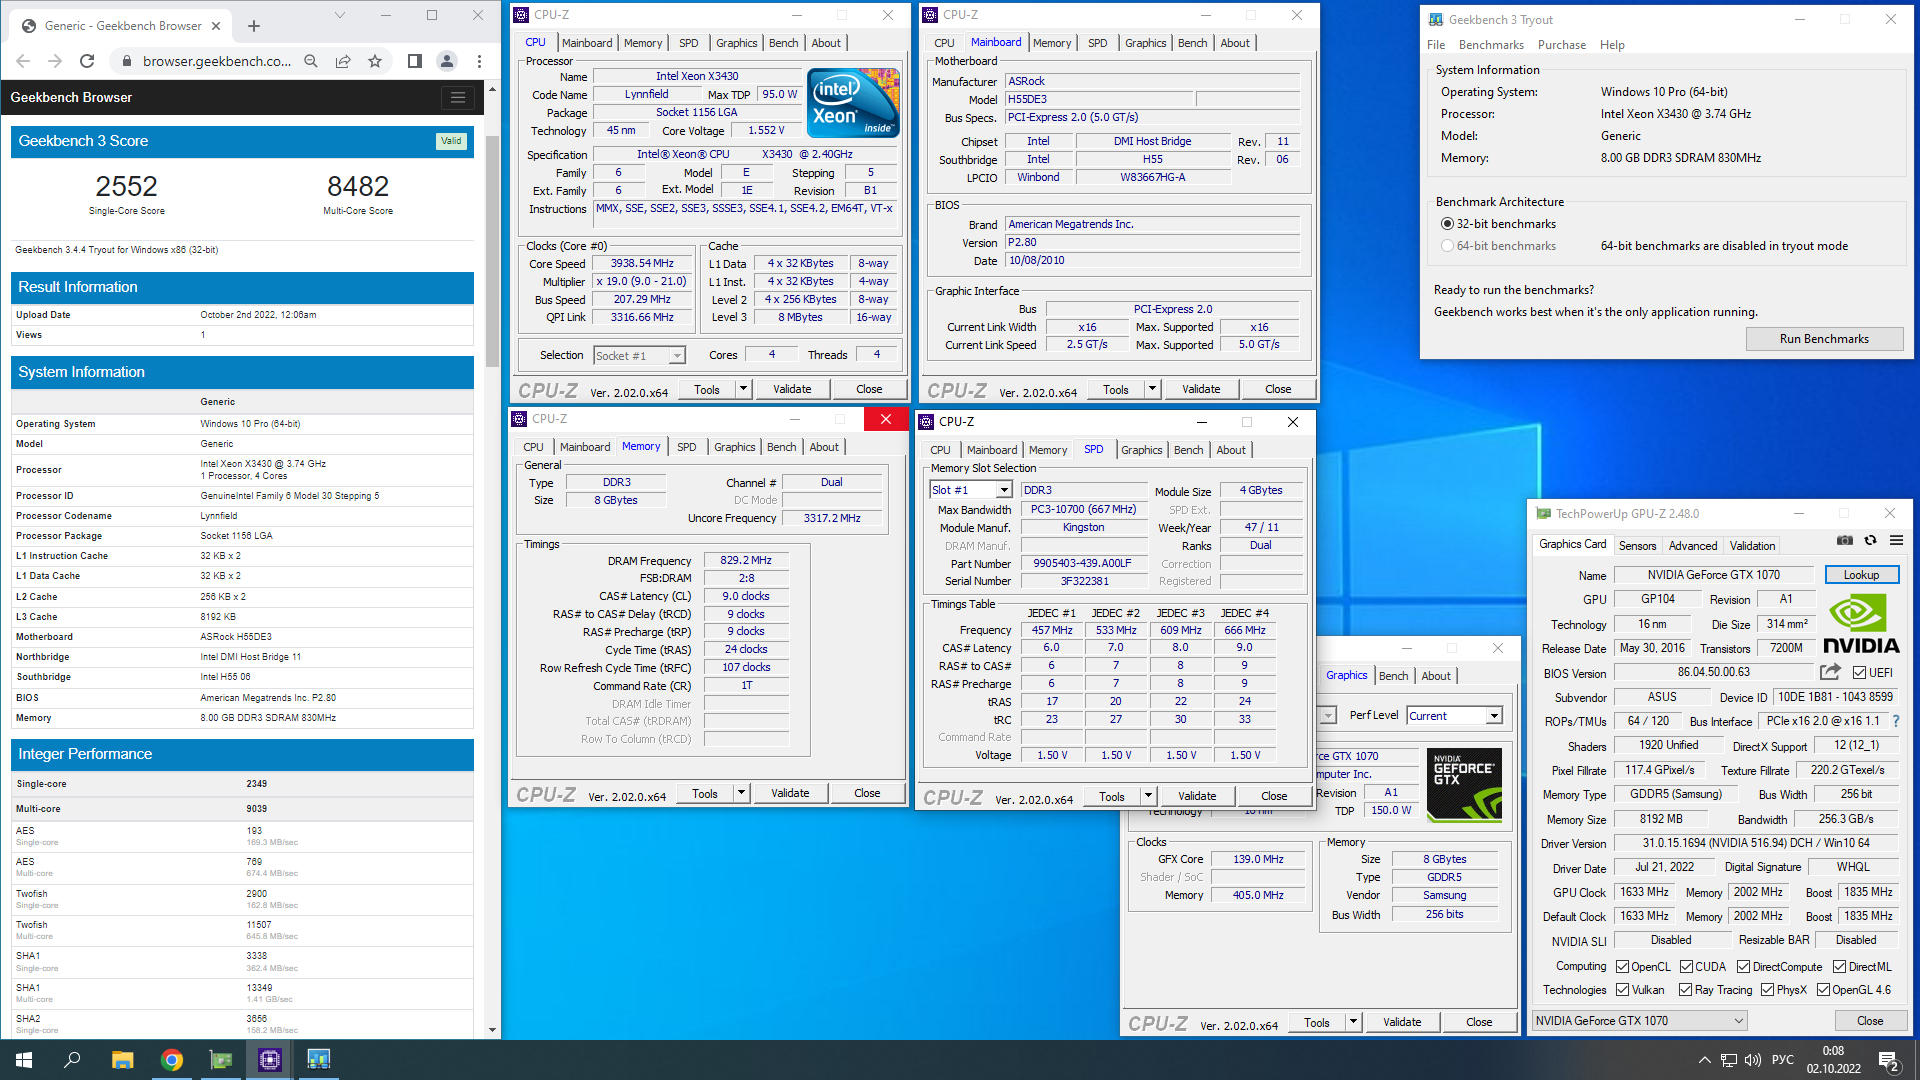Click Tools button in CPU-Z Memory window
1920x1080 pixels.
point(704,793)
